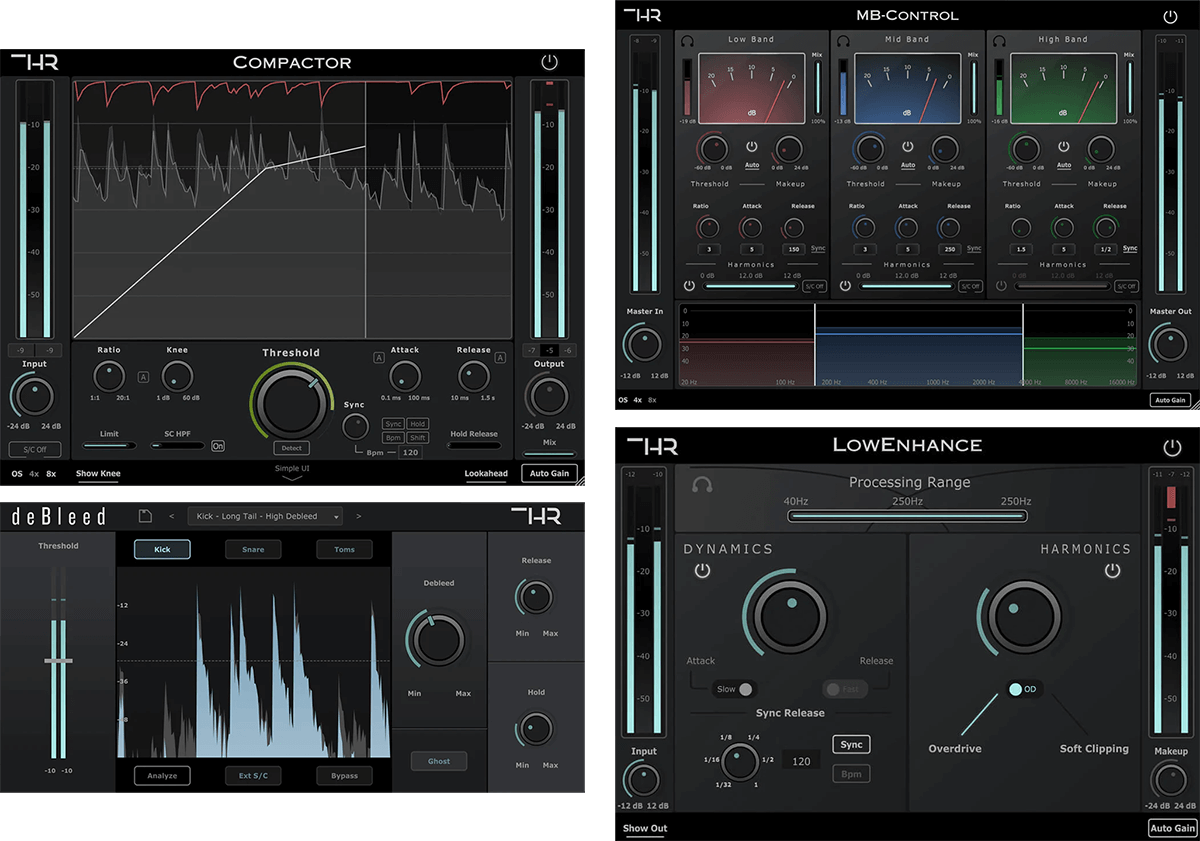The height and width of the screenshot is (841, 1200).
Task: Click the LowEnhance Sync button
Action: pyautogui.click(x=851, y=744)
